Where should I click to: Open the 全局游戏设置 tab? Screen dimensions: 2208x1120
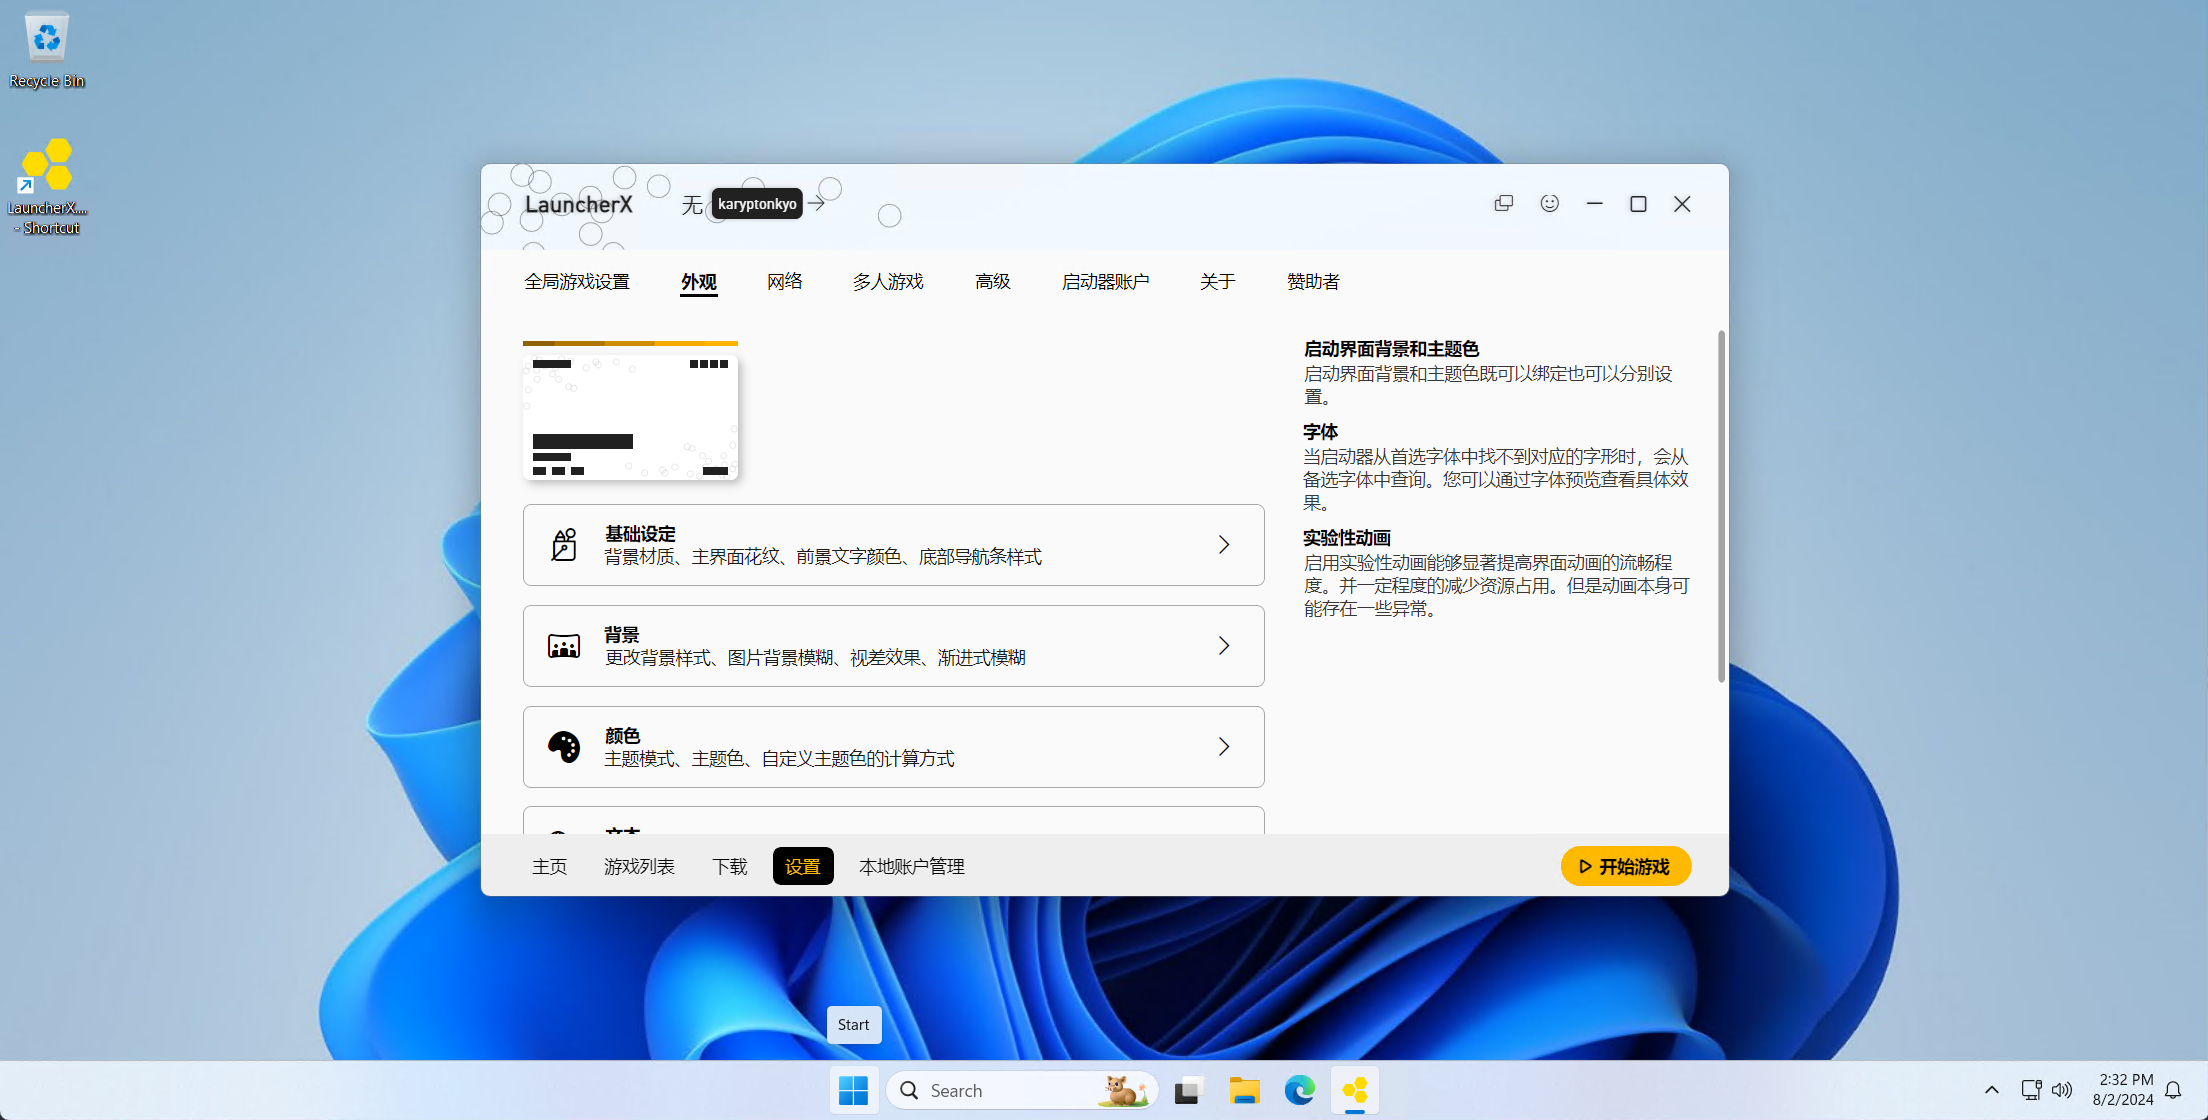pos(577,282)
